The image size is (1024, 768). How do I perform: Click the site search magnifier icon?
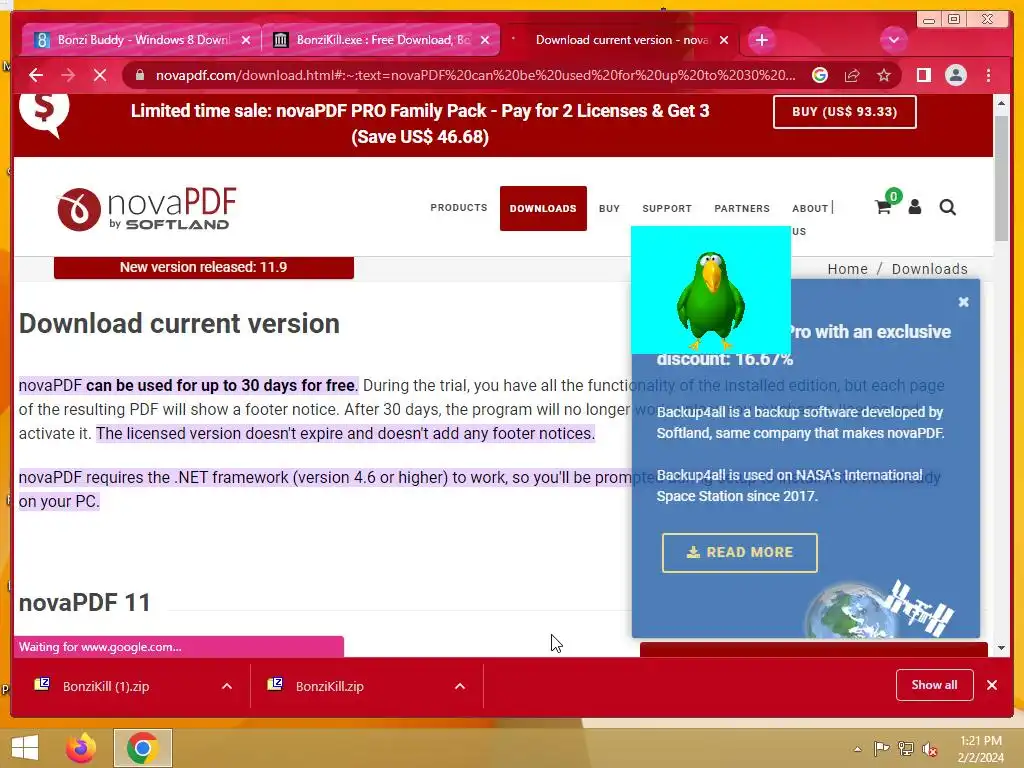point(948,208)
